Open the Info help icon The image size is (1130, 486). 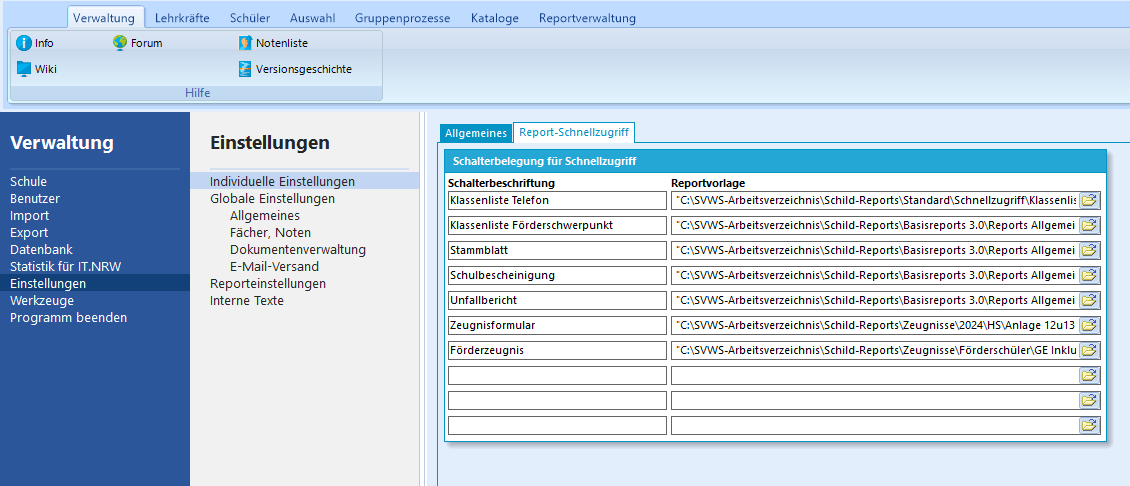point(24,43)
